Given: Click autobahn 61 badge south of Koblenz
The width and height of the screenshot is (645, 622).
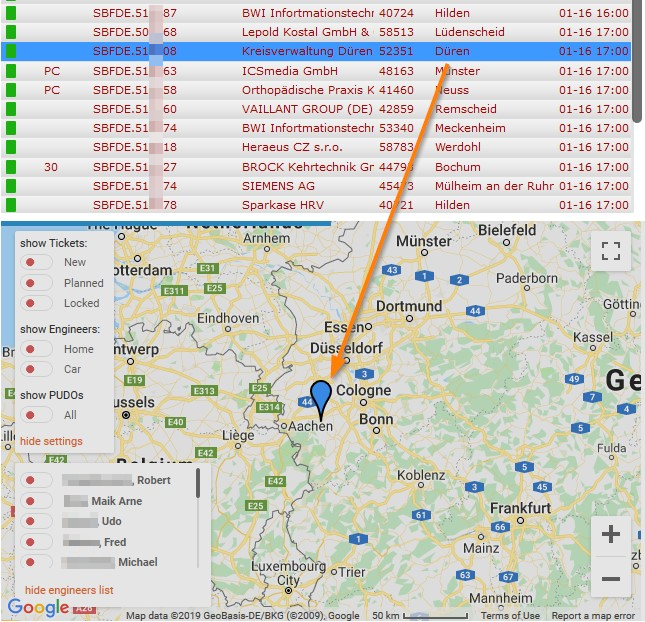Looking at the screenshot, I should [x=421, y=515].
